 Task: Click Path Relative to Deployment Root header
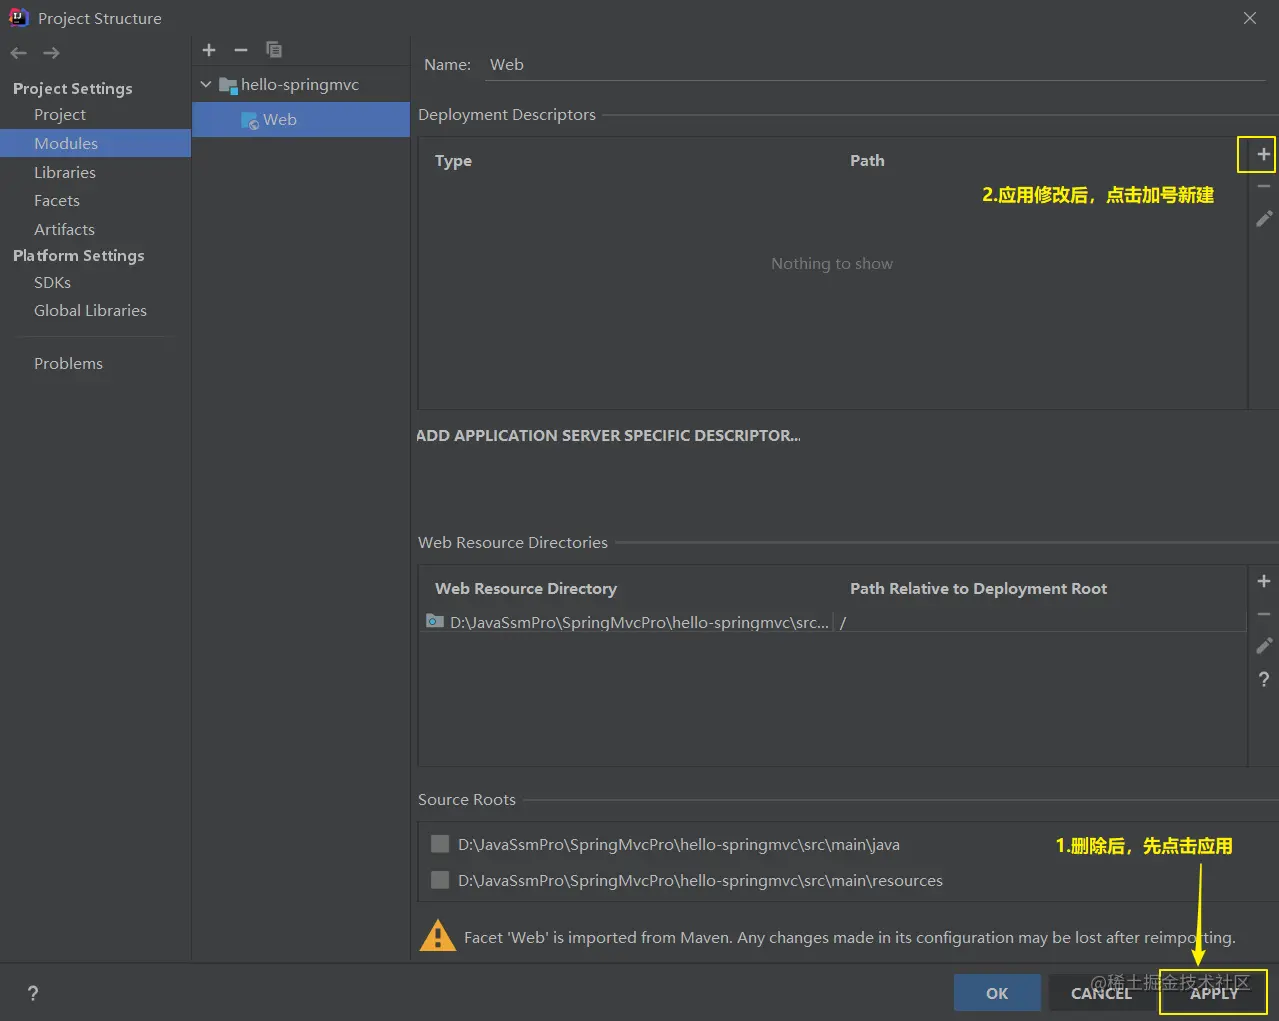(x=978, y=588)
